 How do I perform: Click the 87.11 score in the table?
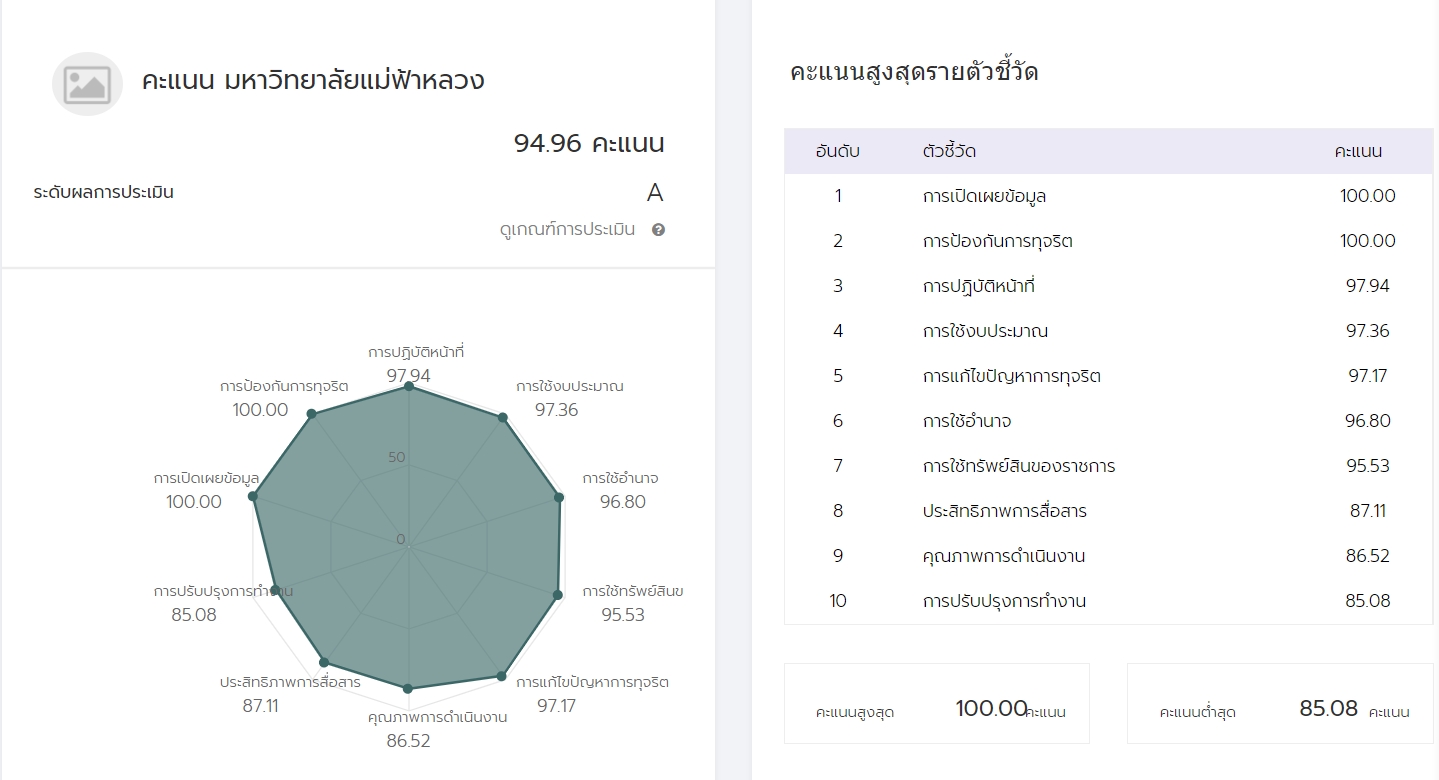[1367, 511]
